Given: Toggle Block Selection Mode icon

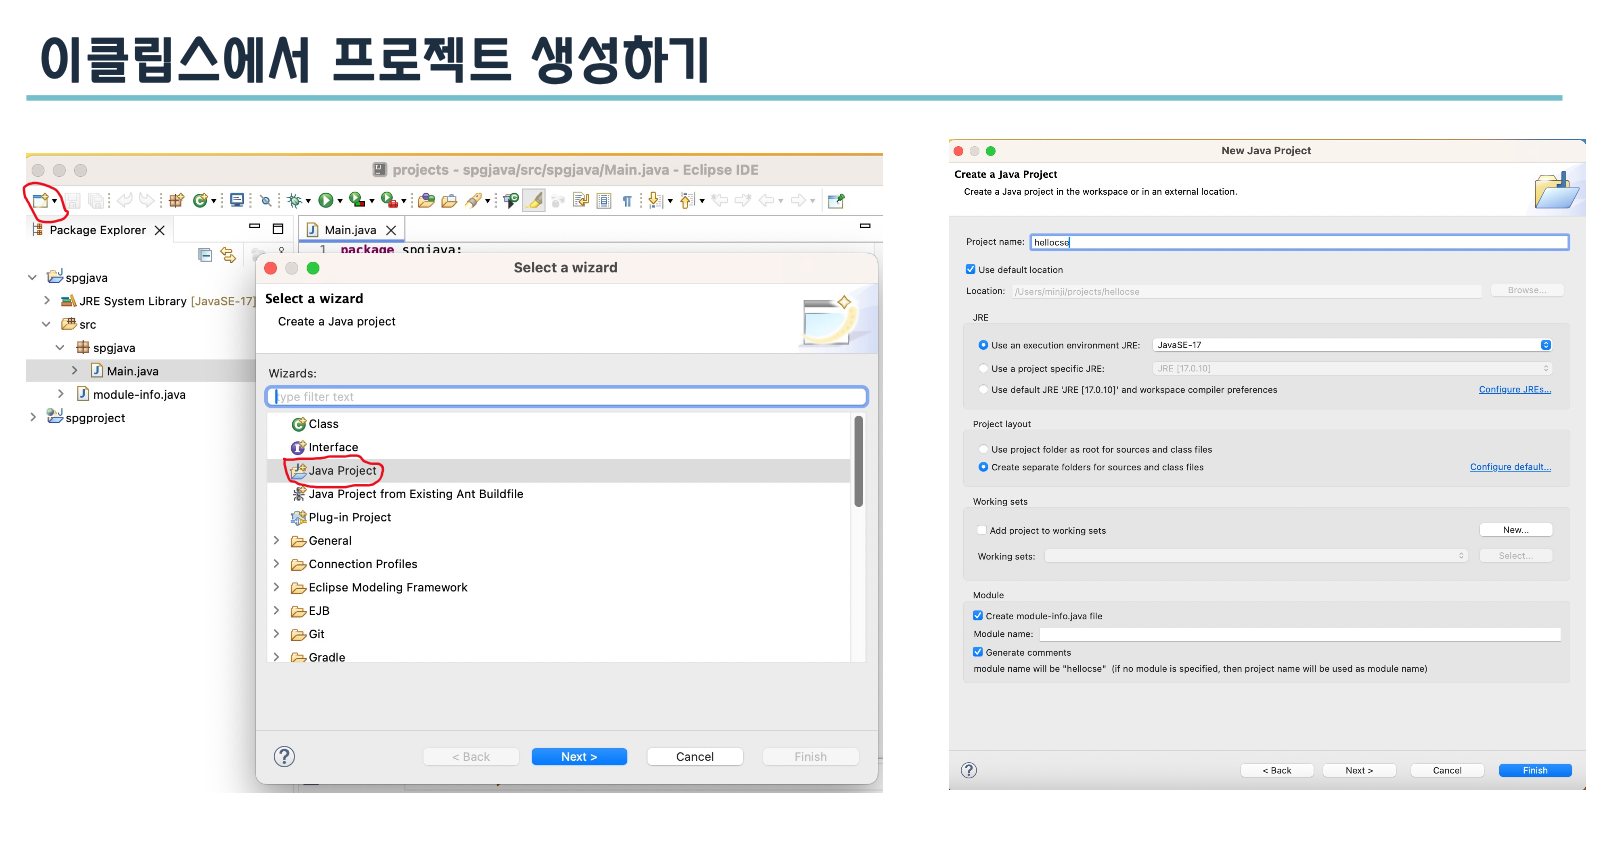Looking at the screenshot, I should (604, 201).
